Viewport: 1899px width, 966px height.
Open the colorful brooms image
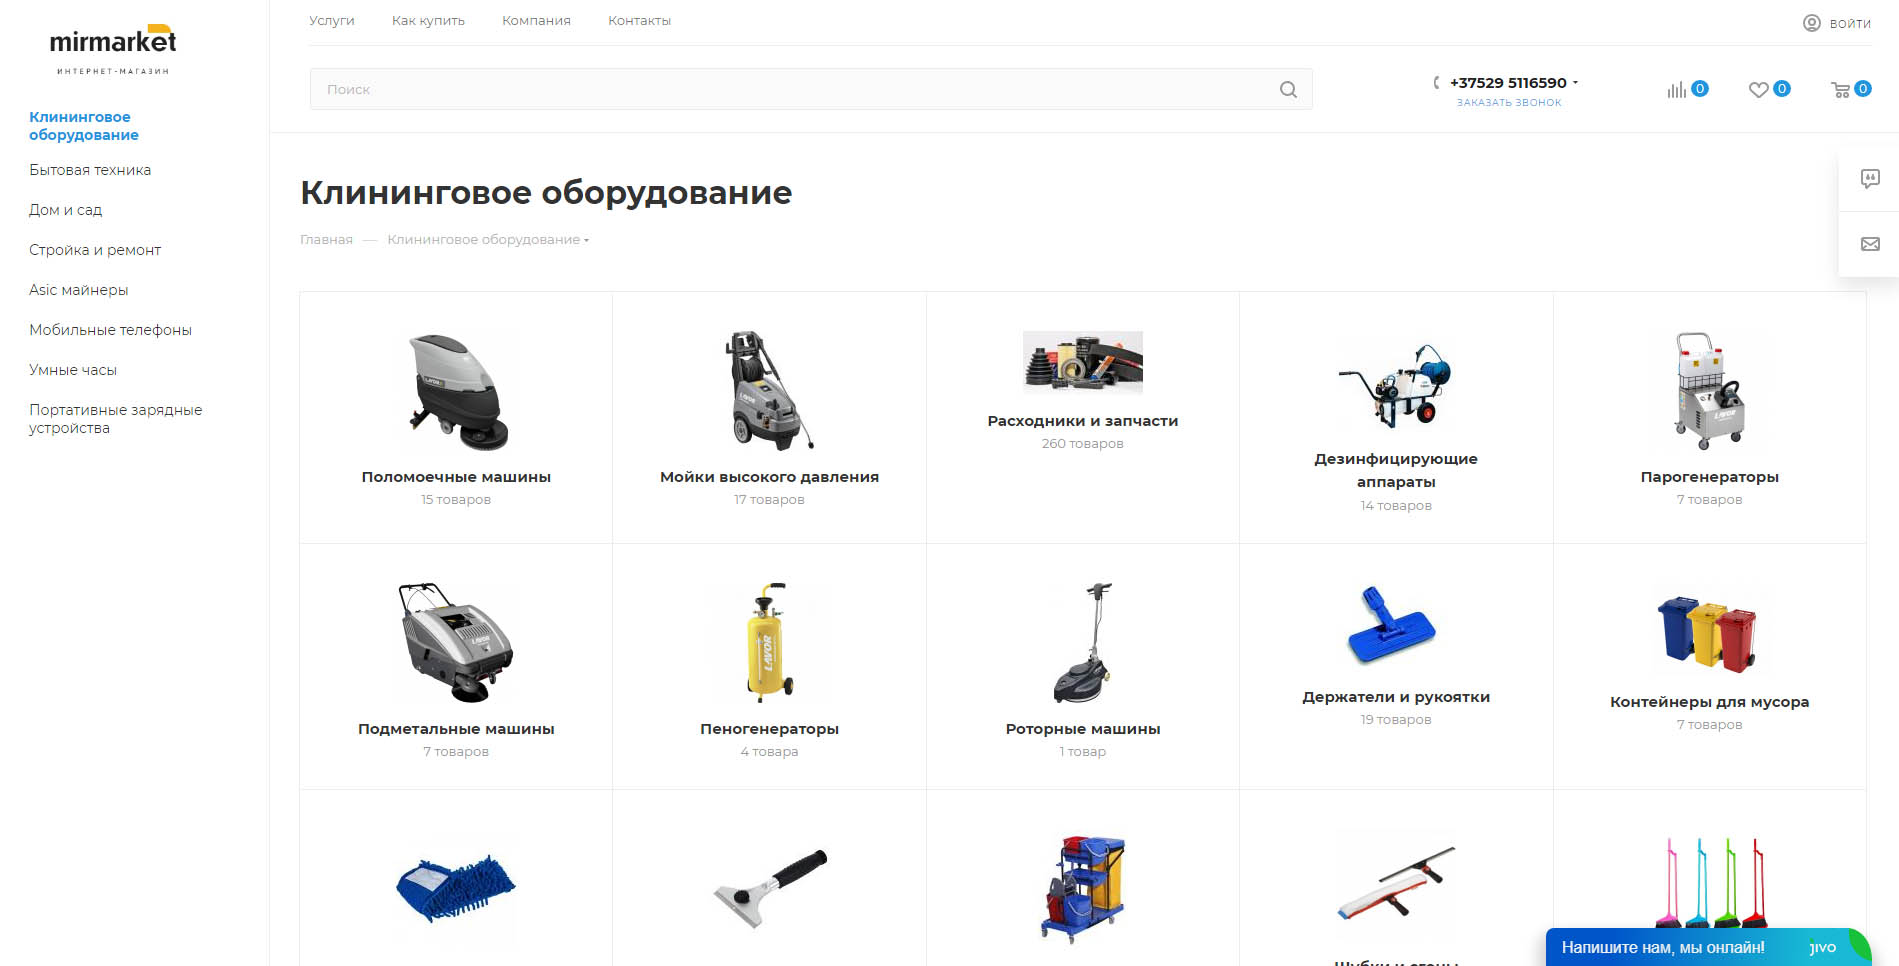[x=1710, y=884]
